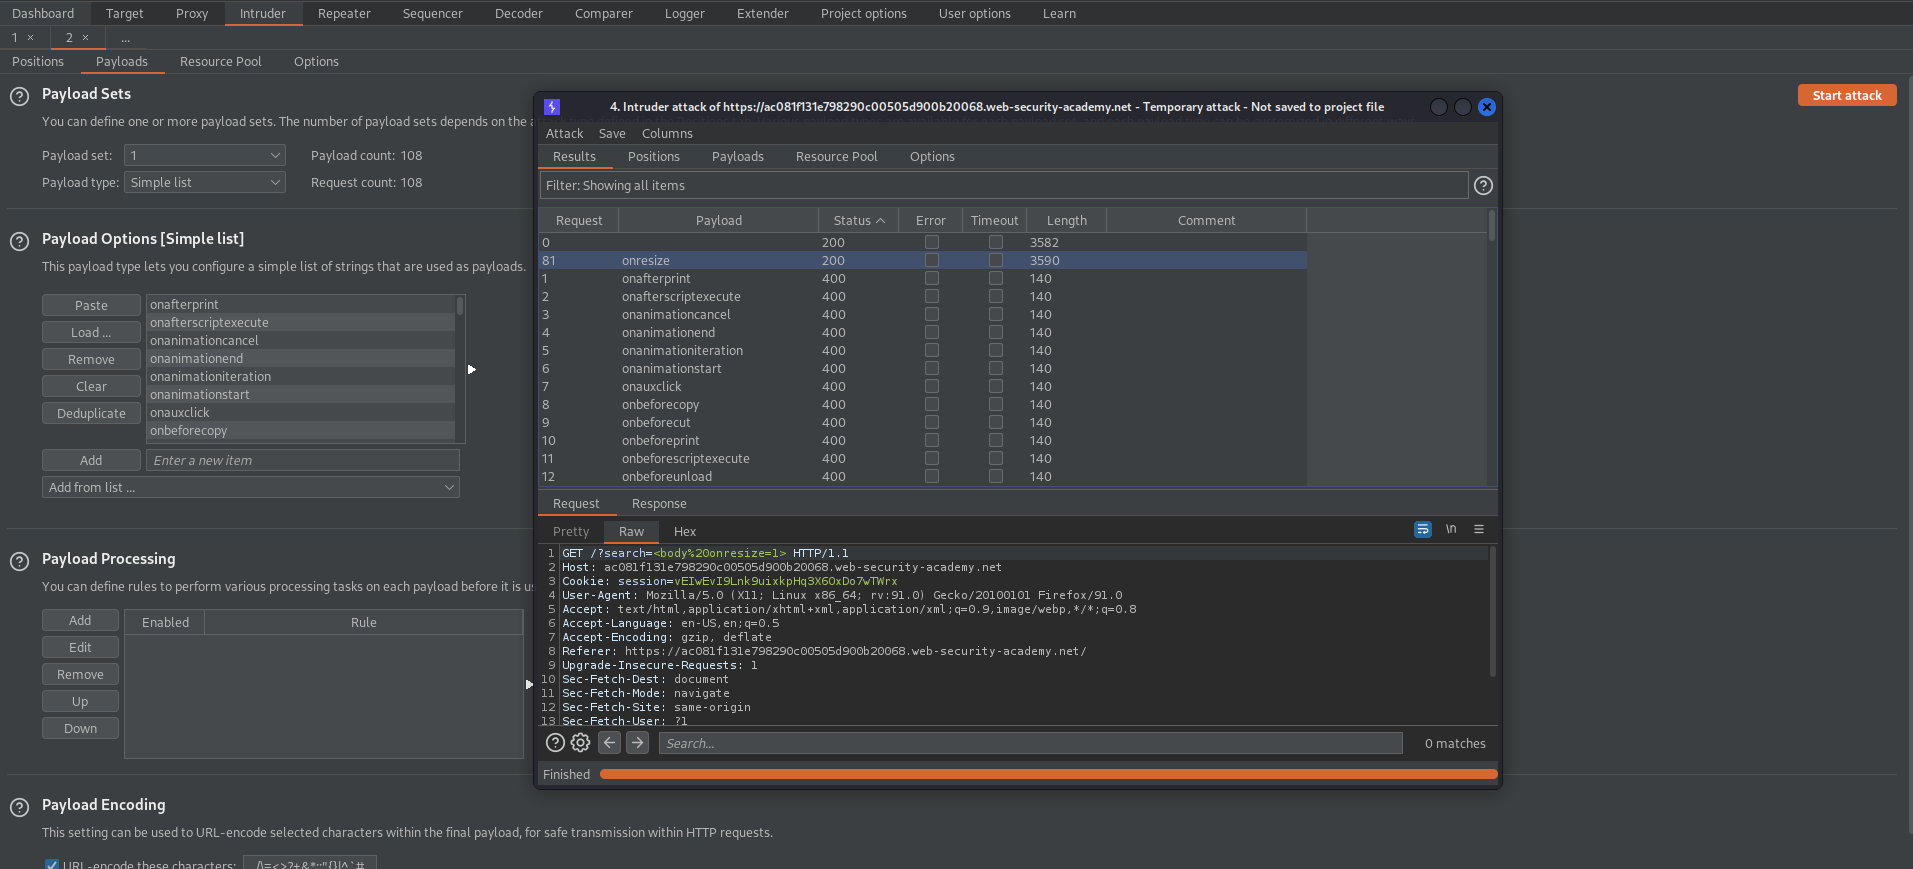
Task: Open Payload Processing help icon
Action: click(19, 562)
